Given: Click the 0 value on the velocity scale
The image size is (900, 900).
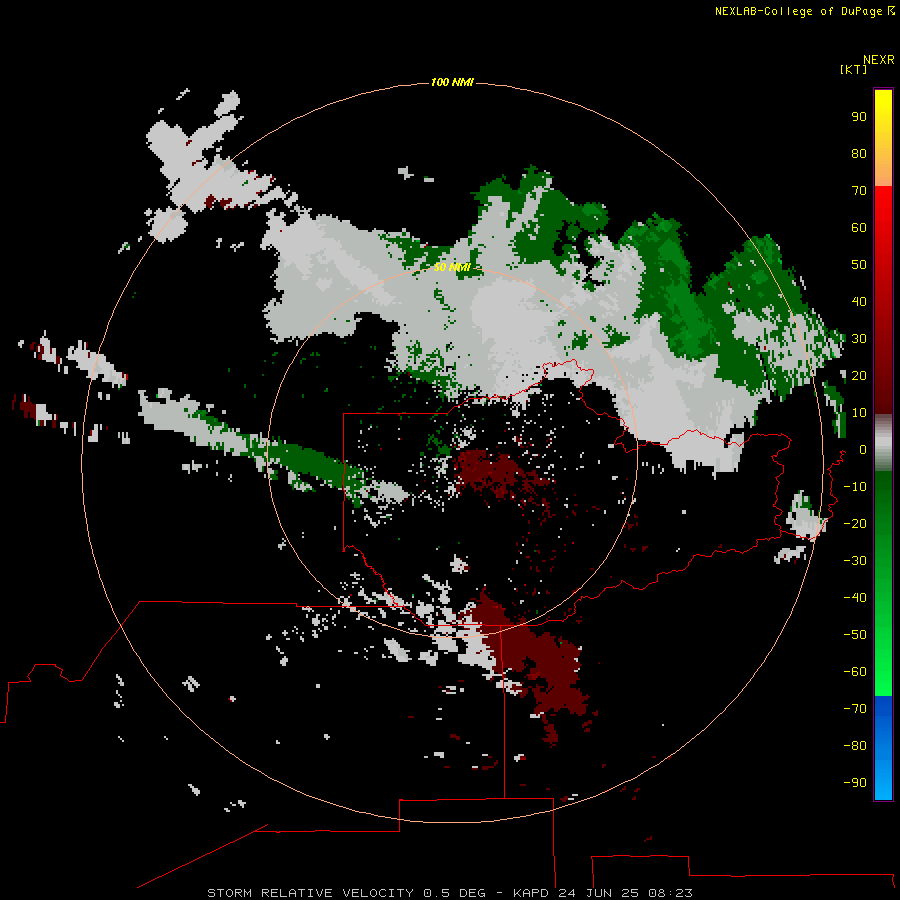Looking at the screenshot, I should [862, 449].
